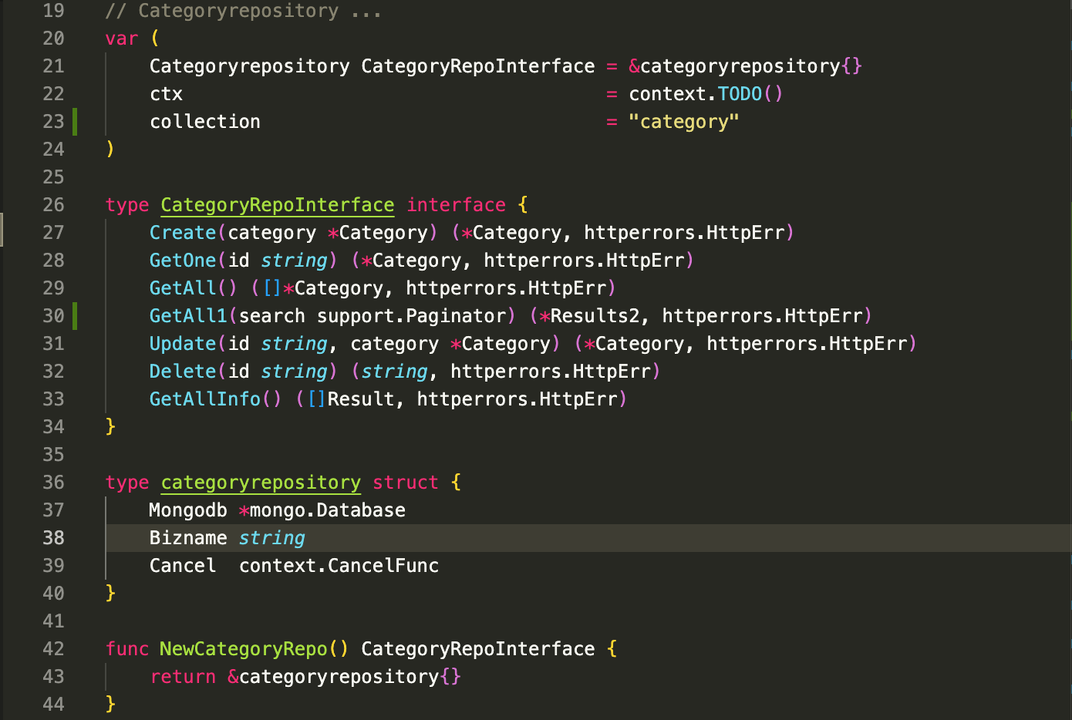The image size is (1072, 720).
Task: Click green git change marker beside line 23
Action: click(75, 122)
